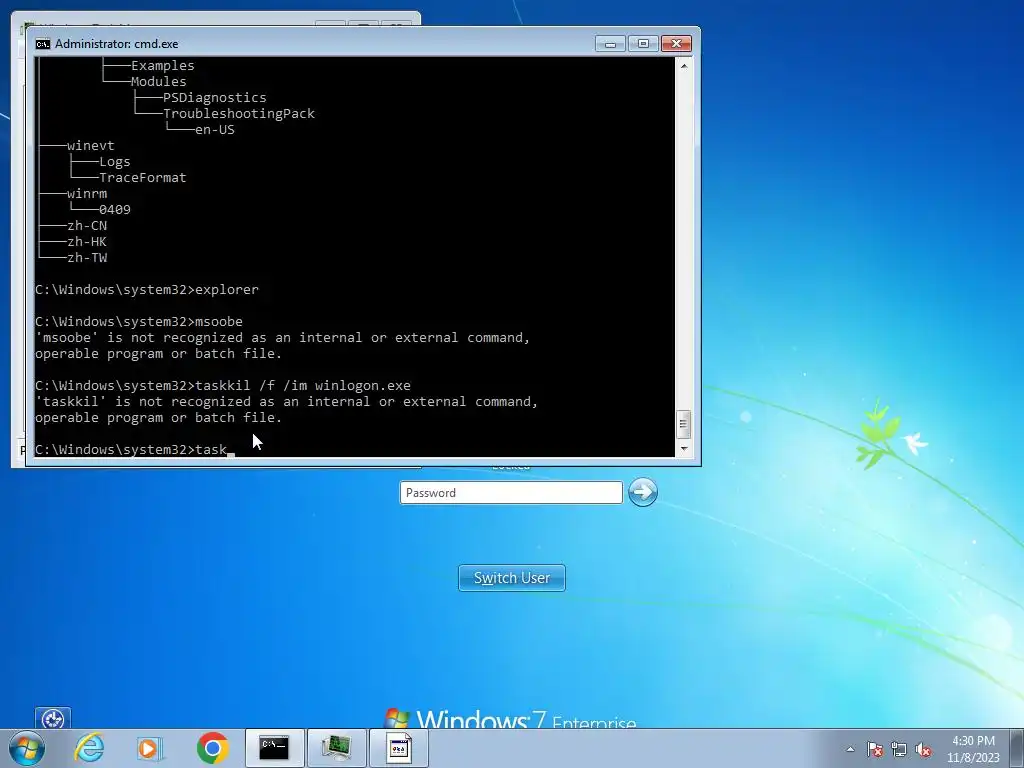The width and height of the screenshot is (1024, 768).
Task: Close the Administrator cmd.exe window
Action: pos(676,44)
